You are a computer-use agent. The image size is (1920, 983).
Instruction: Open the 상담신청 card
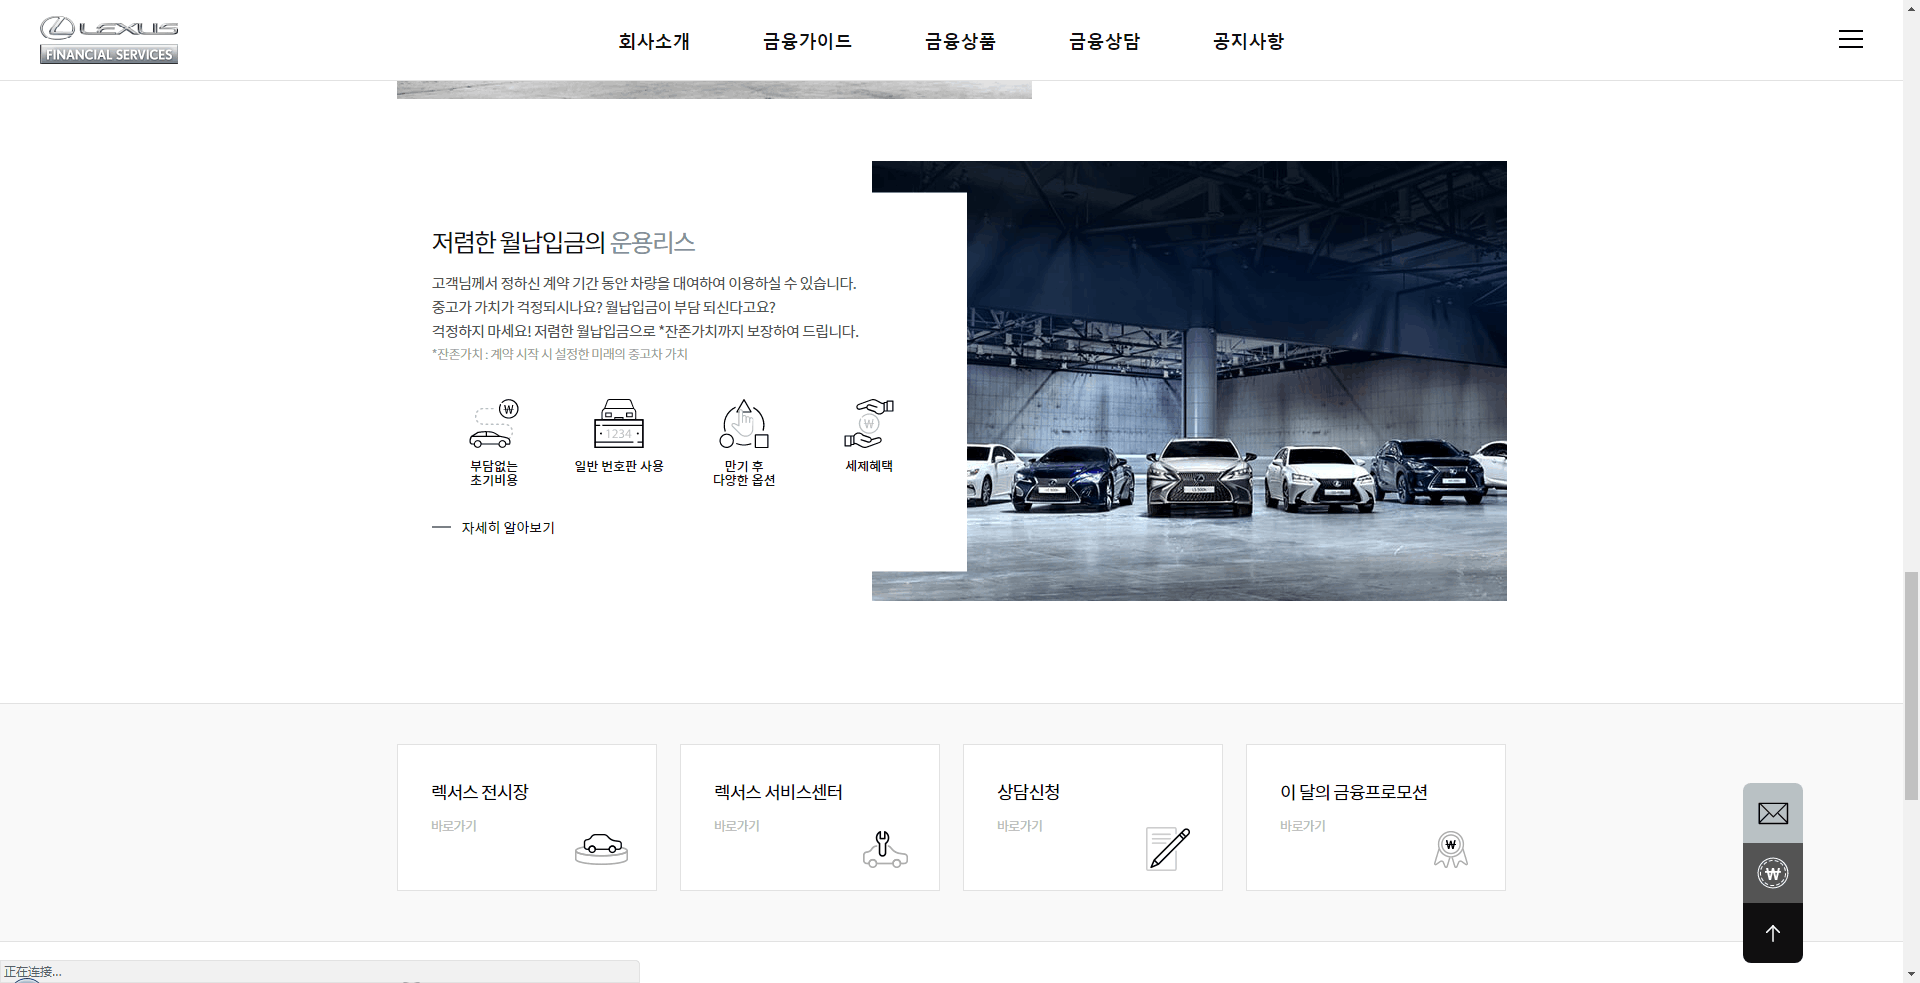1093,817
